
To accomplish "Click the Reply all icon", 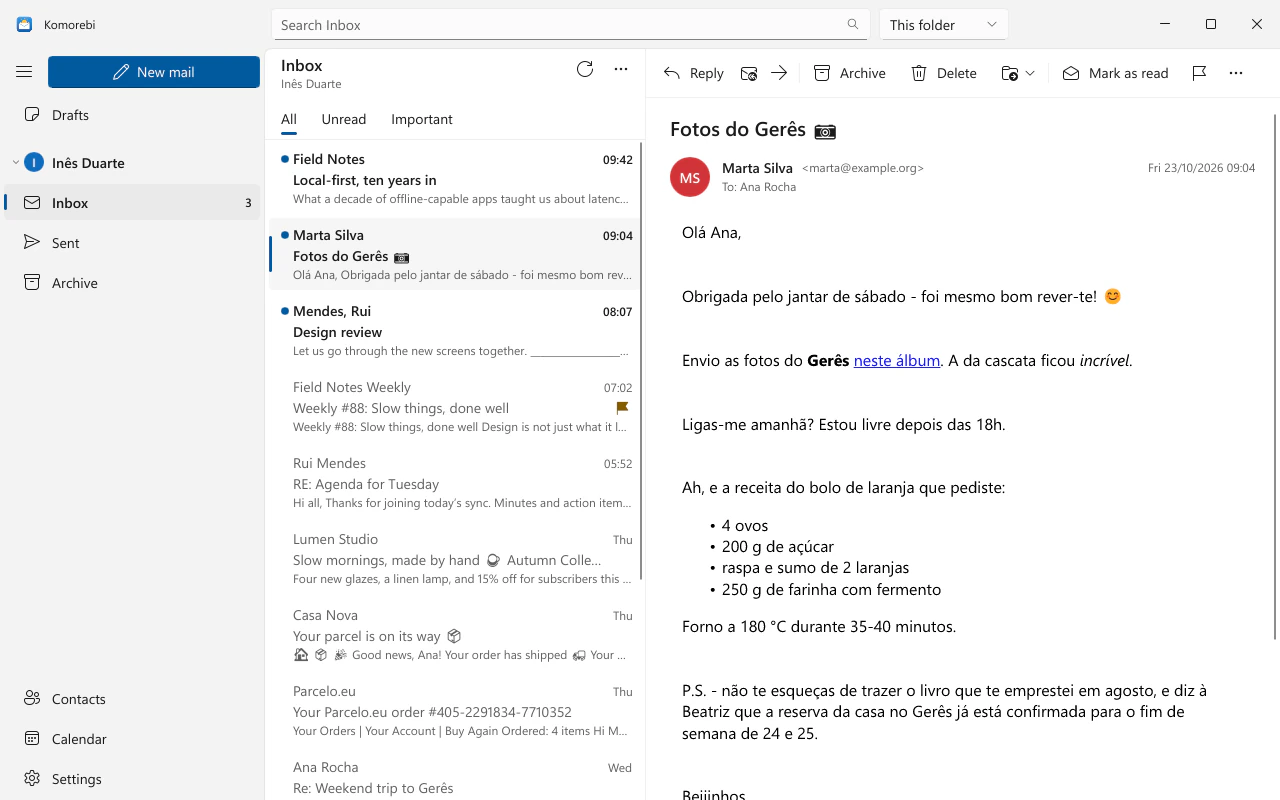I will (x=749, y=73).
